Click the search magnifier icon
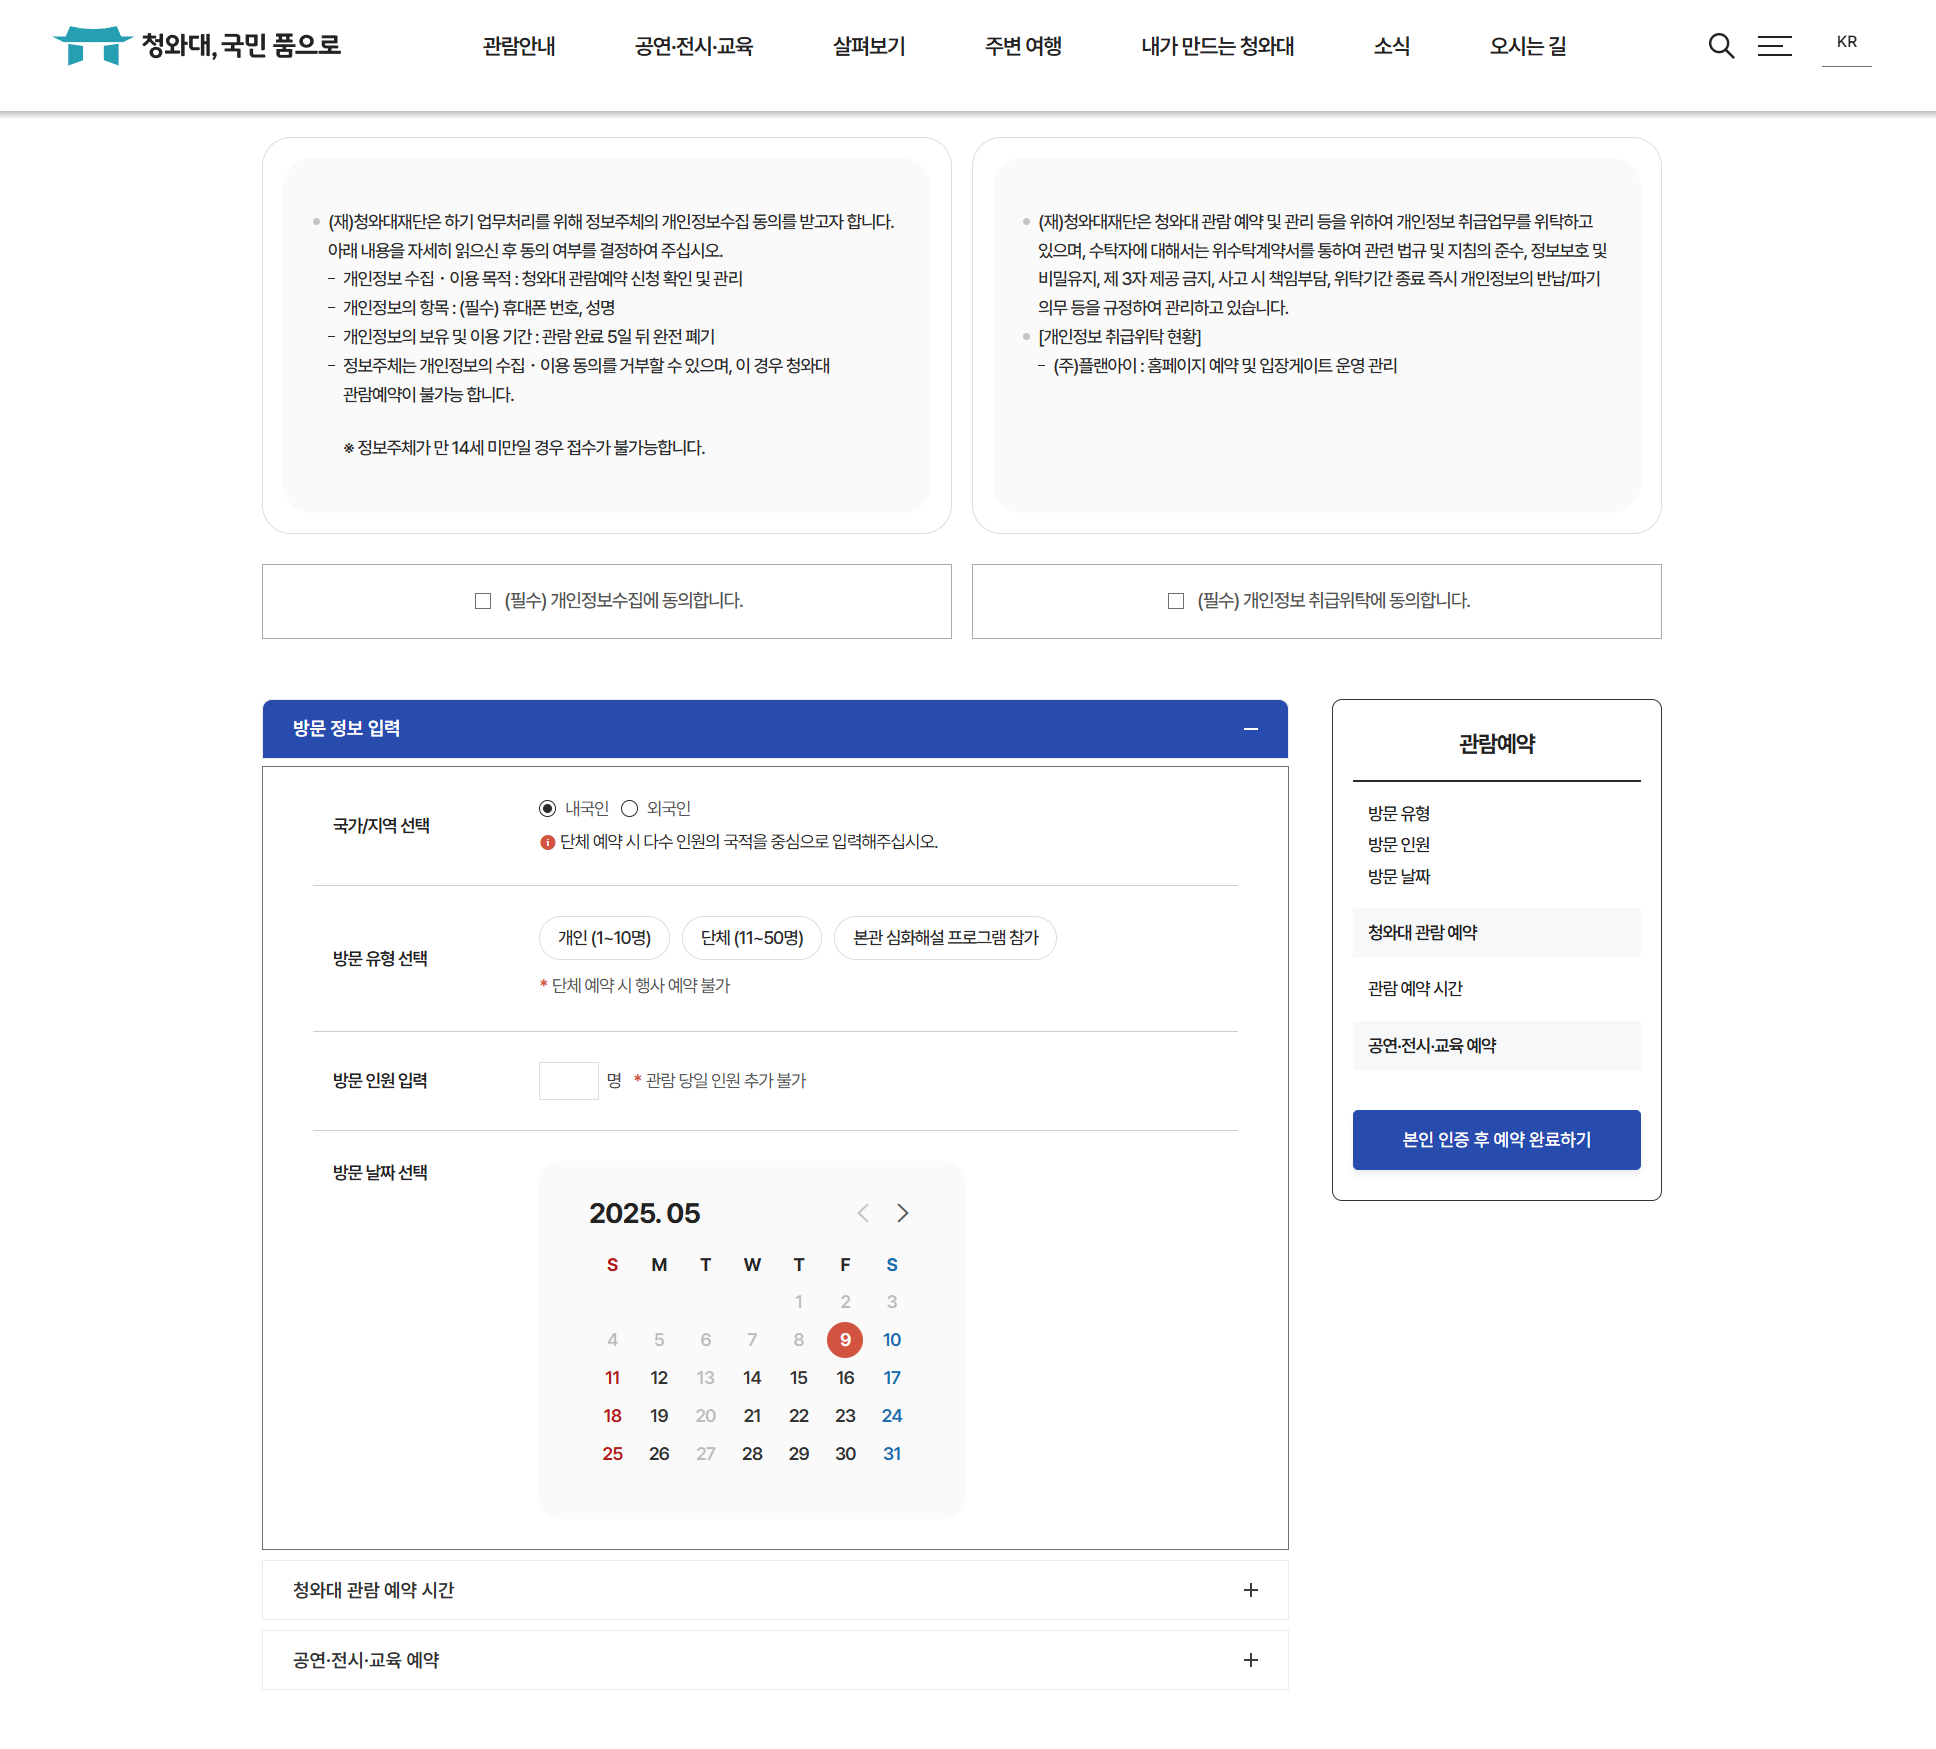Viewport: 1936px width, 1749px height. pyautogui.click(x=1720, y=46)
